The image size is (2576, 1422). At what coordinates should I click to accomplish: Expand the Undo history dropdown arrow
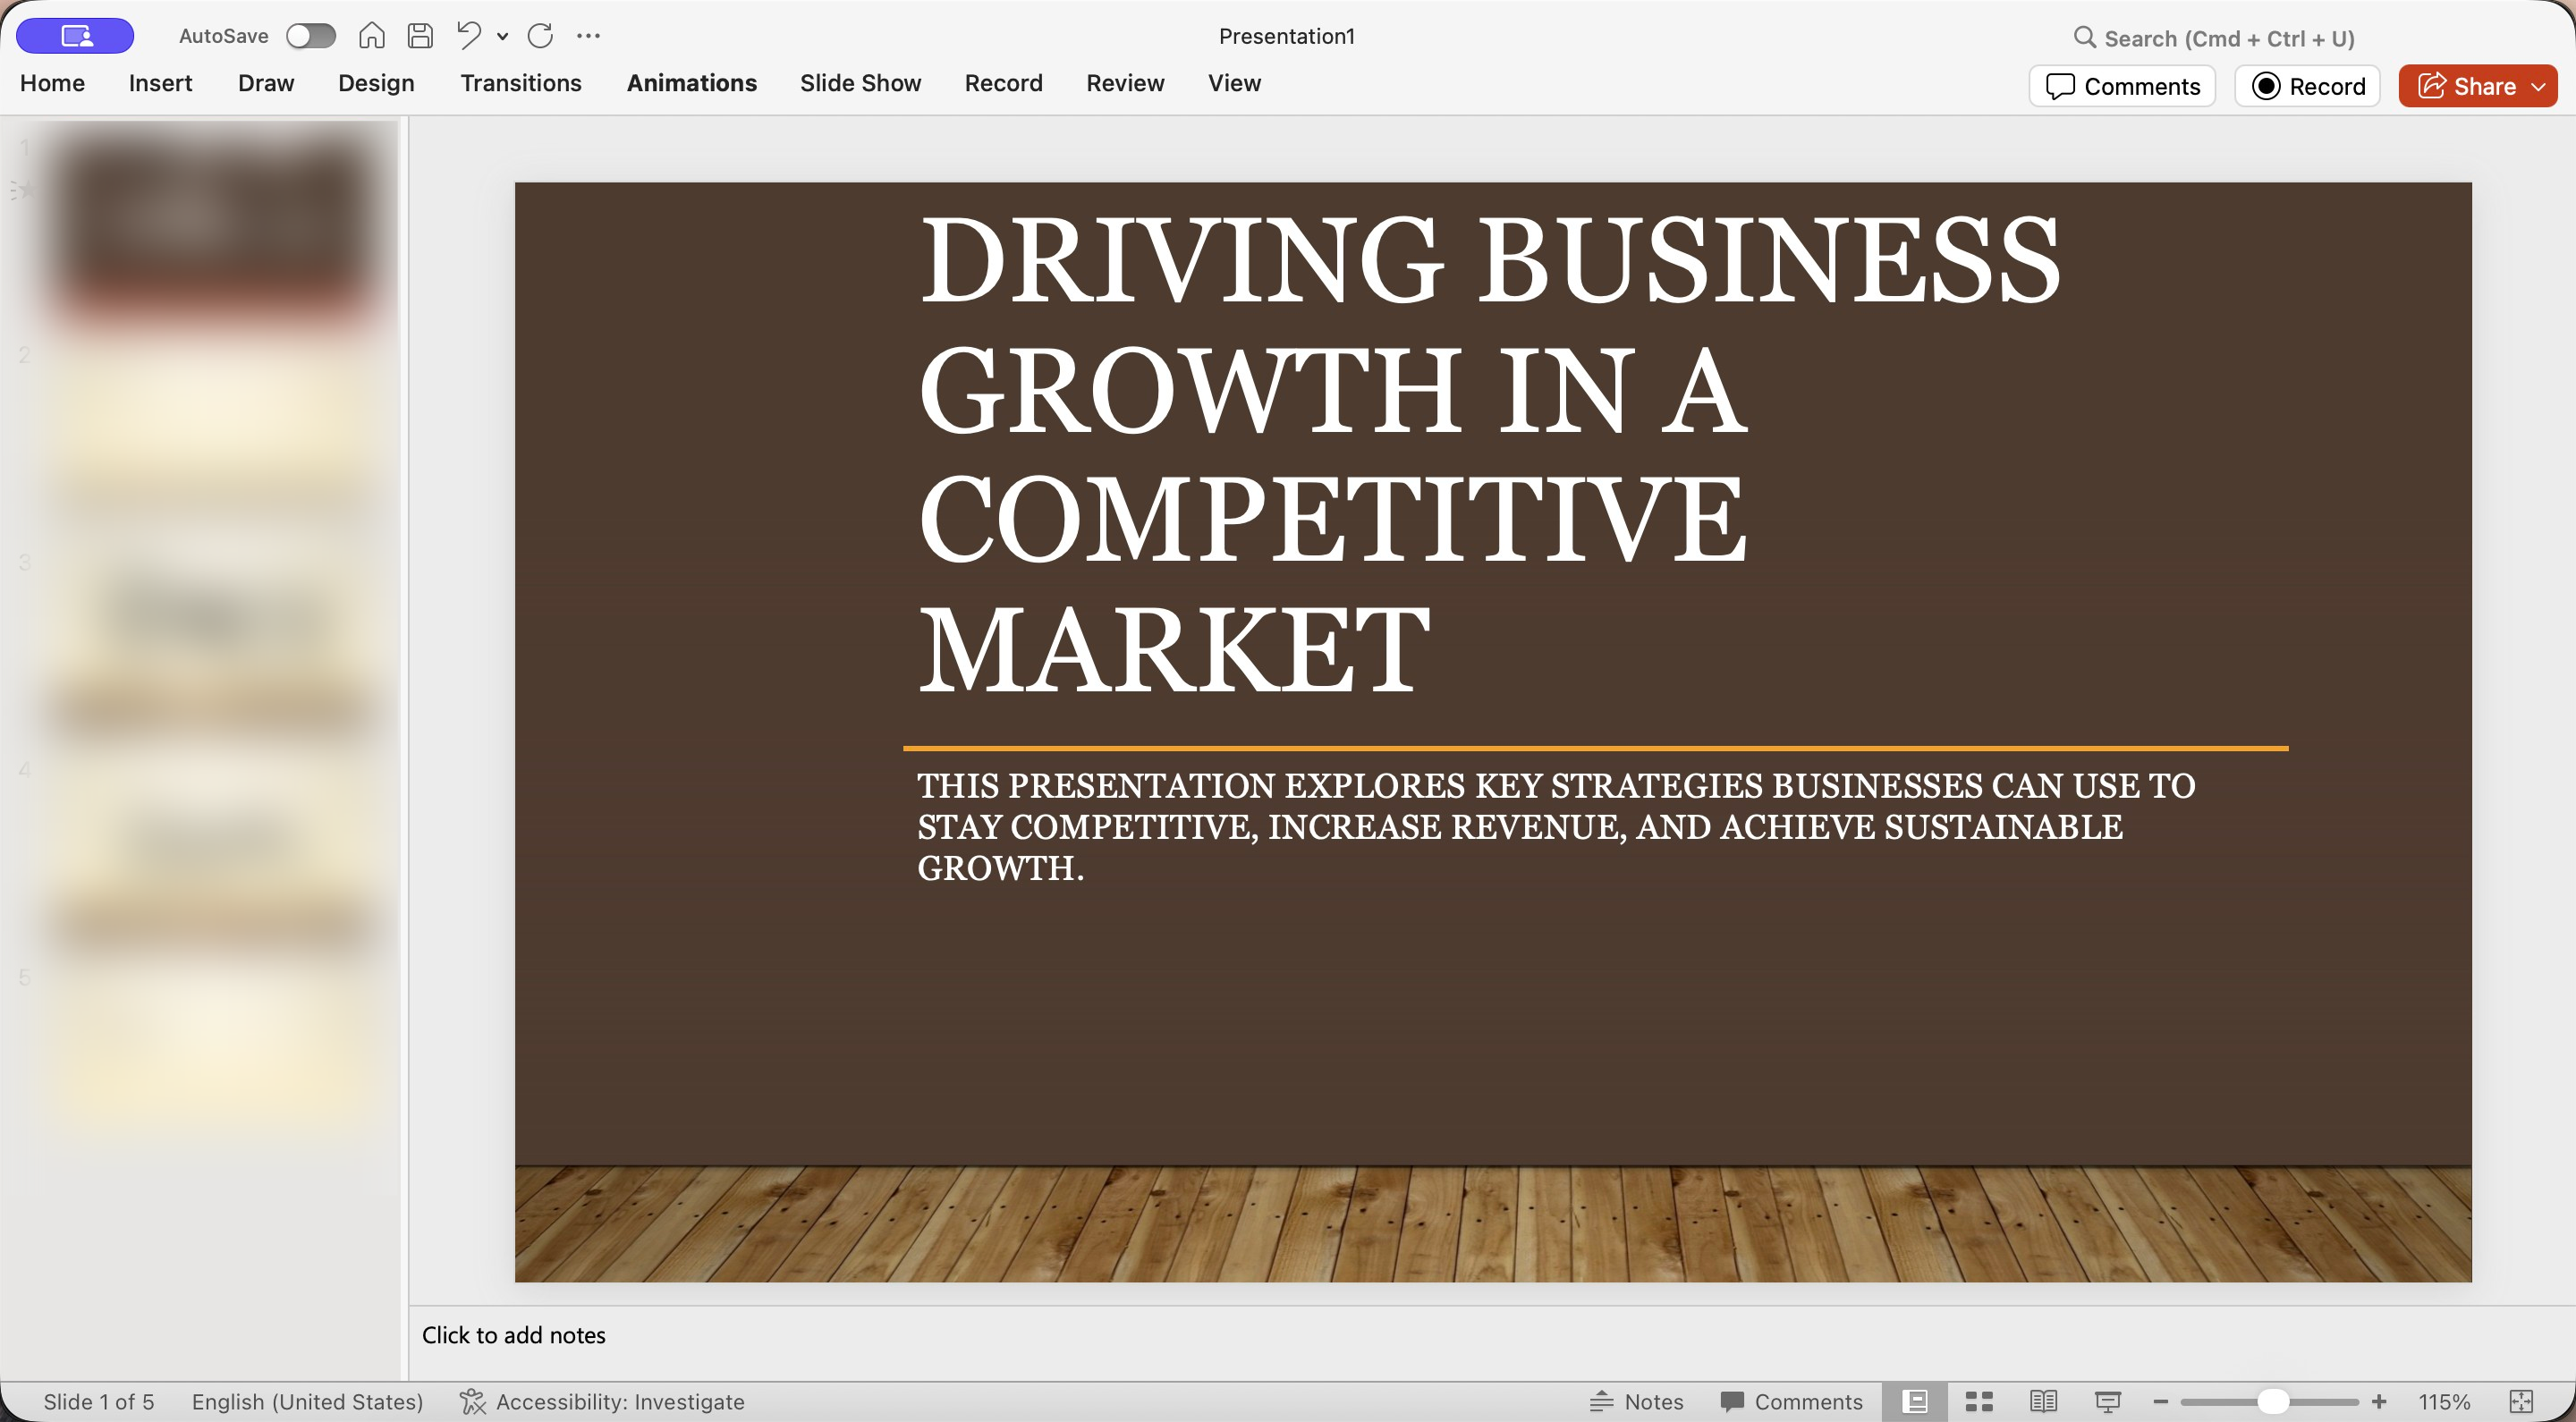pyautogui.click(x=503, y=37)
